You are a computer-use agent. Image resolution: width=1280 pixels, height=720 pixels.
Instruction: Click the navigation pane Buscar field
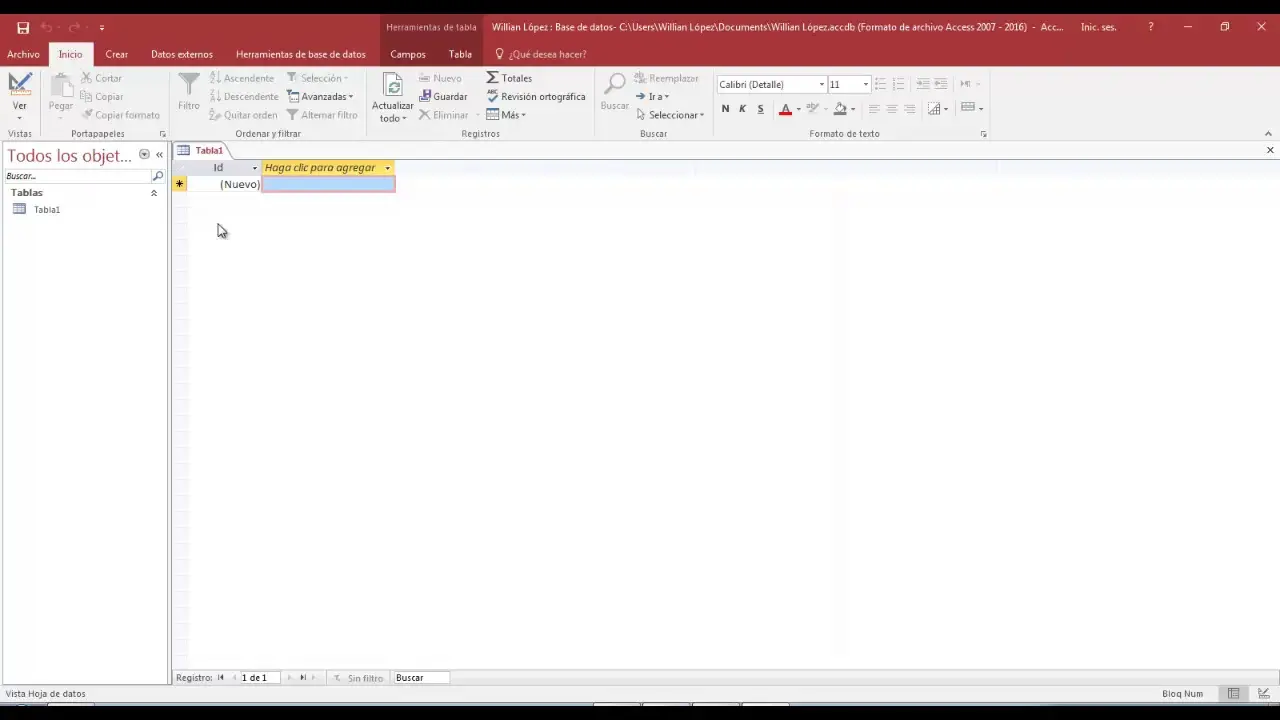[77, 176]
